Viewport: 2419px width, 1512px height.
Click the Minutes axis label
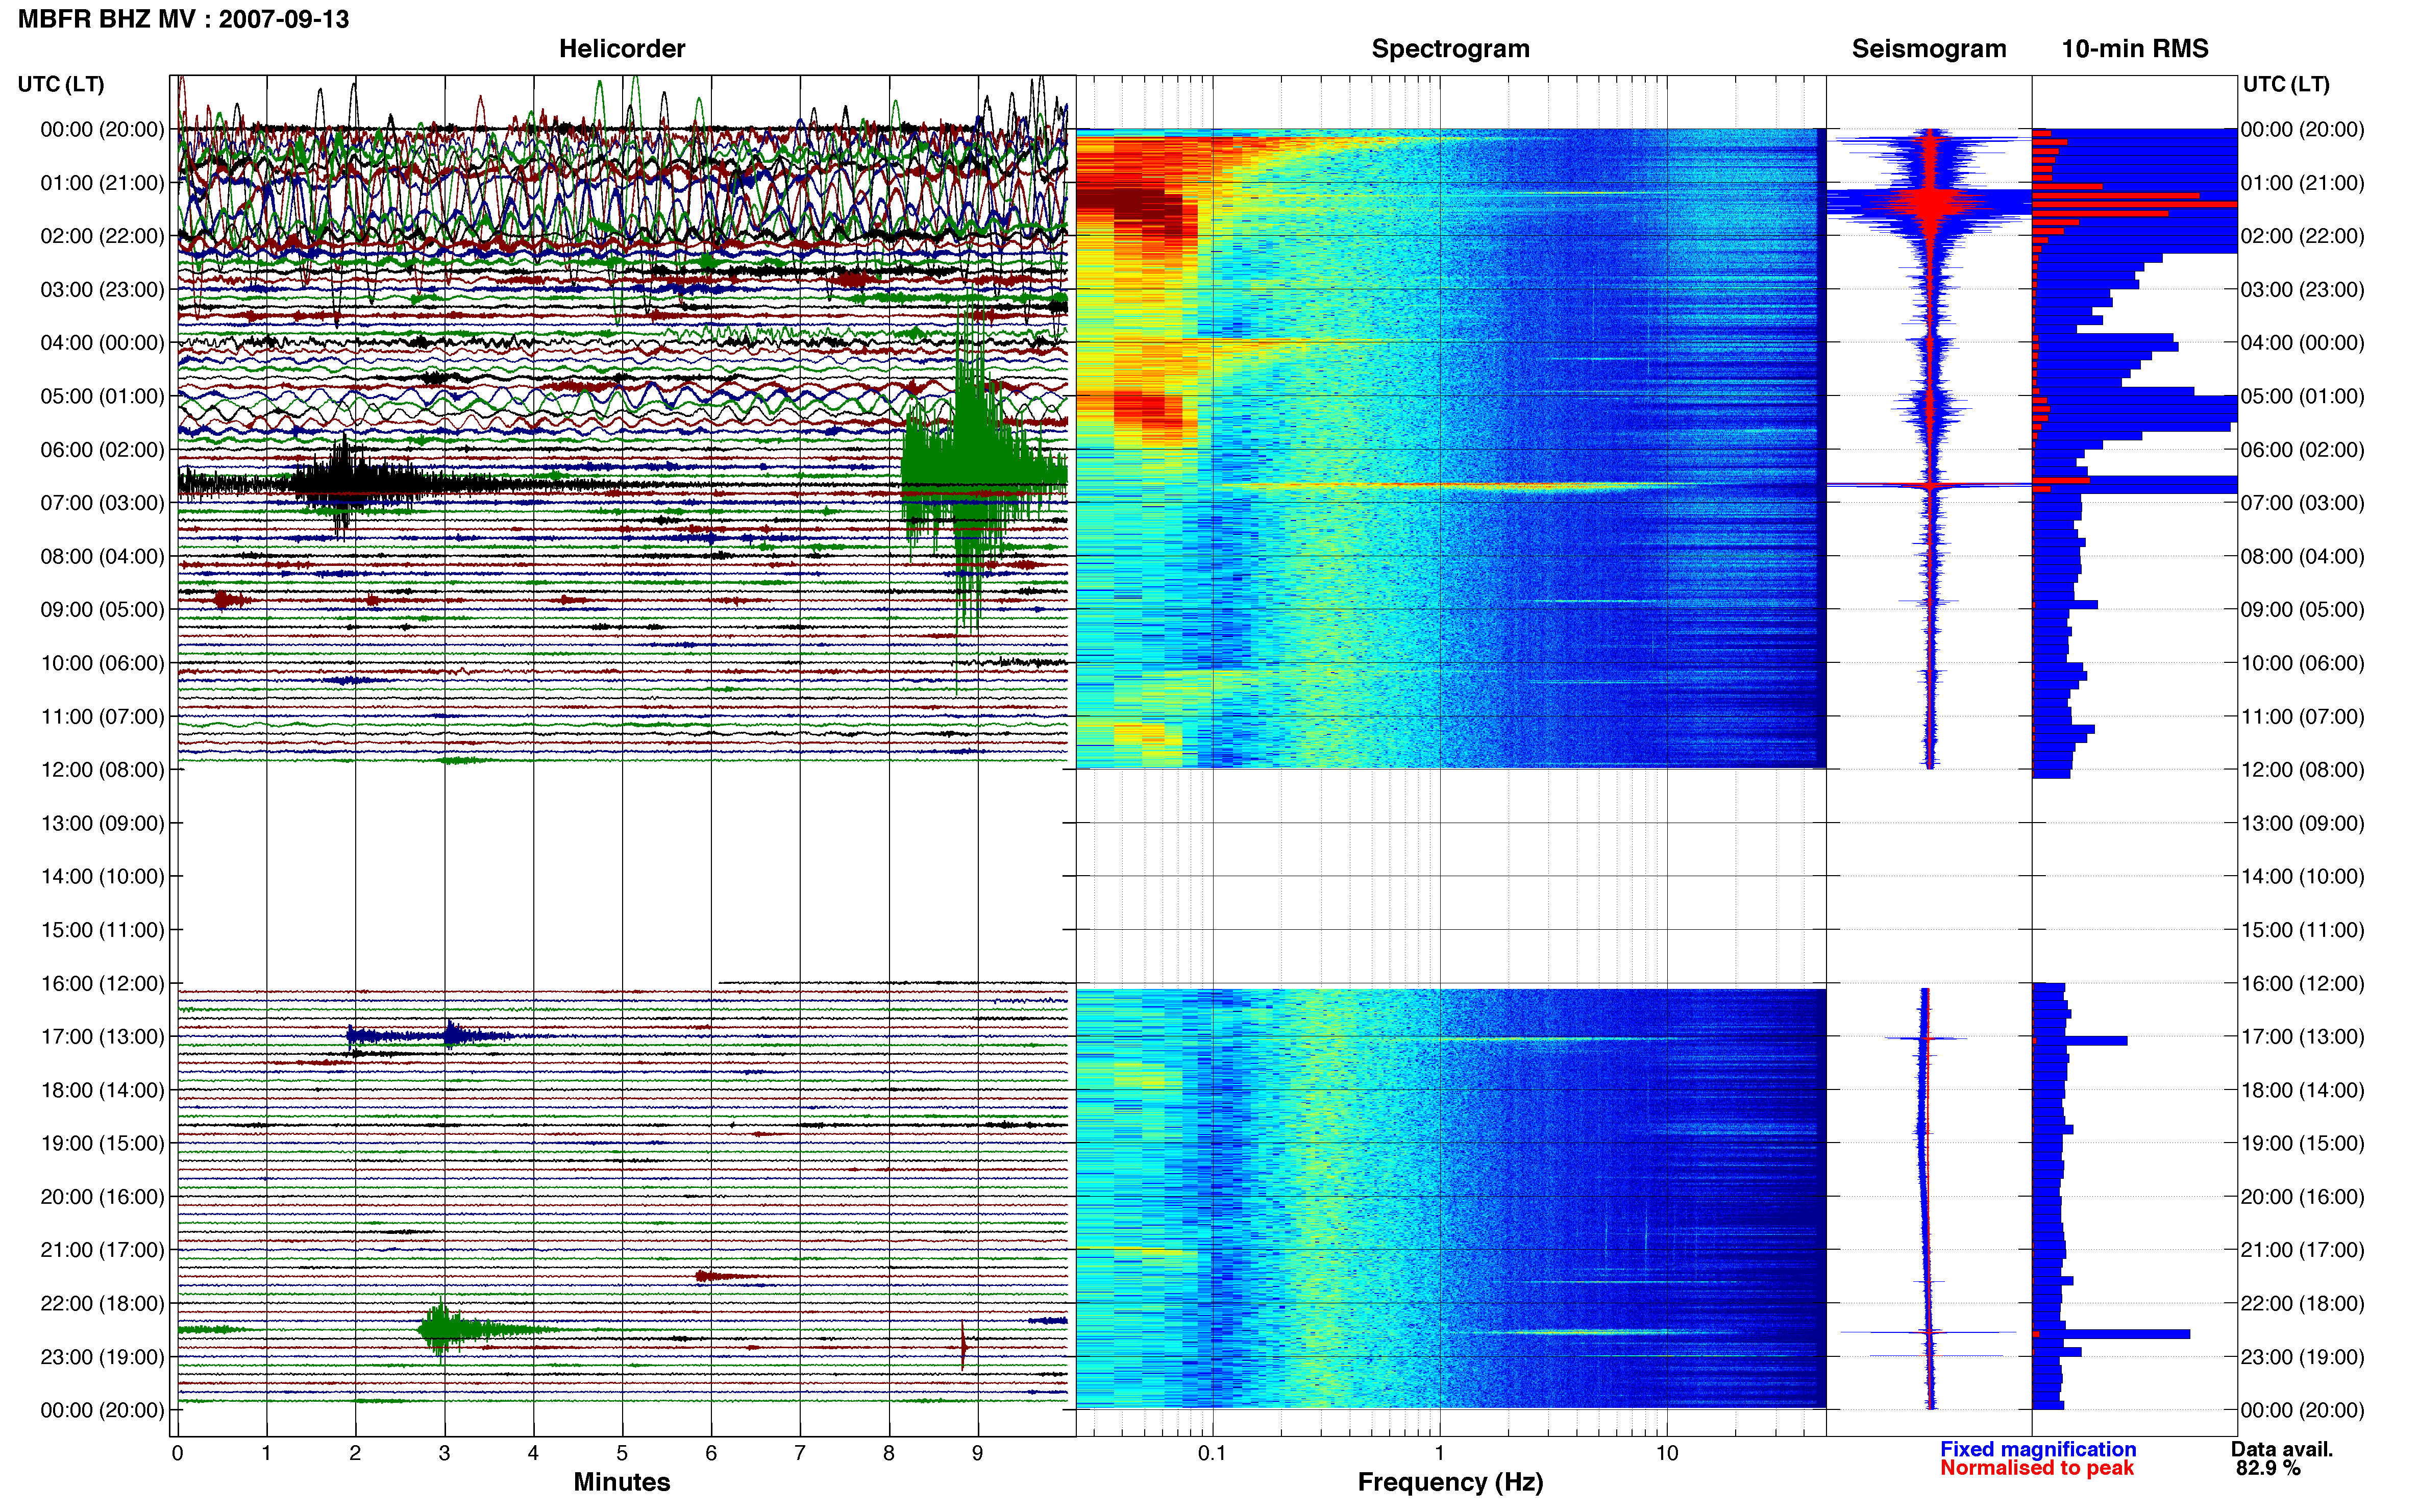click(x=621, y=1482)
